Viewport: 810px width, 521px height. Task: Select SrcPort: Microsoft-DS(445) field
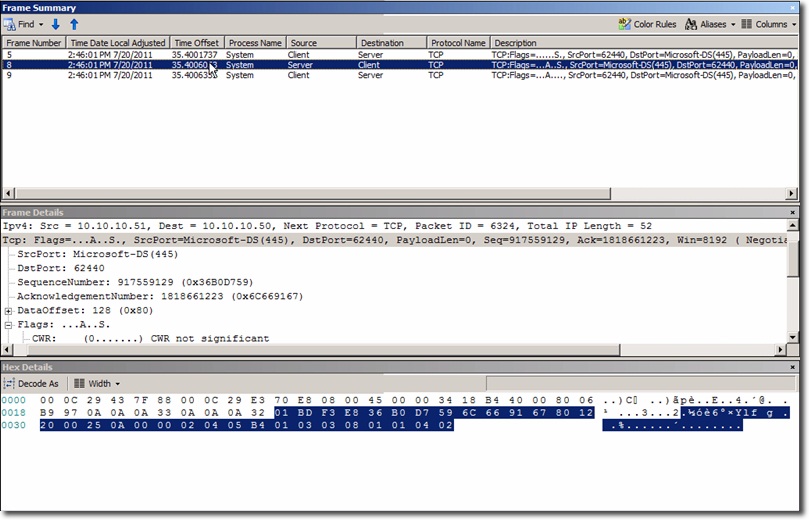[98, 254]
